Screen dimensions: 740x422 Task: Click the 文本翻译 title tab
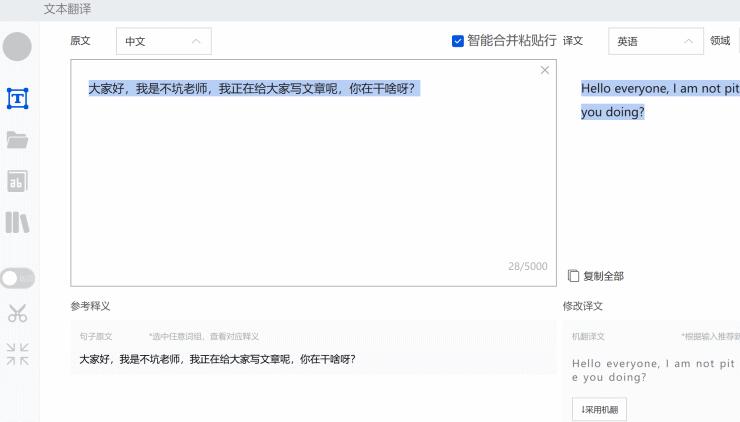[67, 9]
